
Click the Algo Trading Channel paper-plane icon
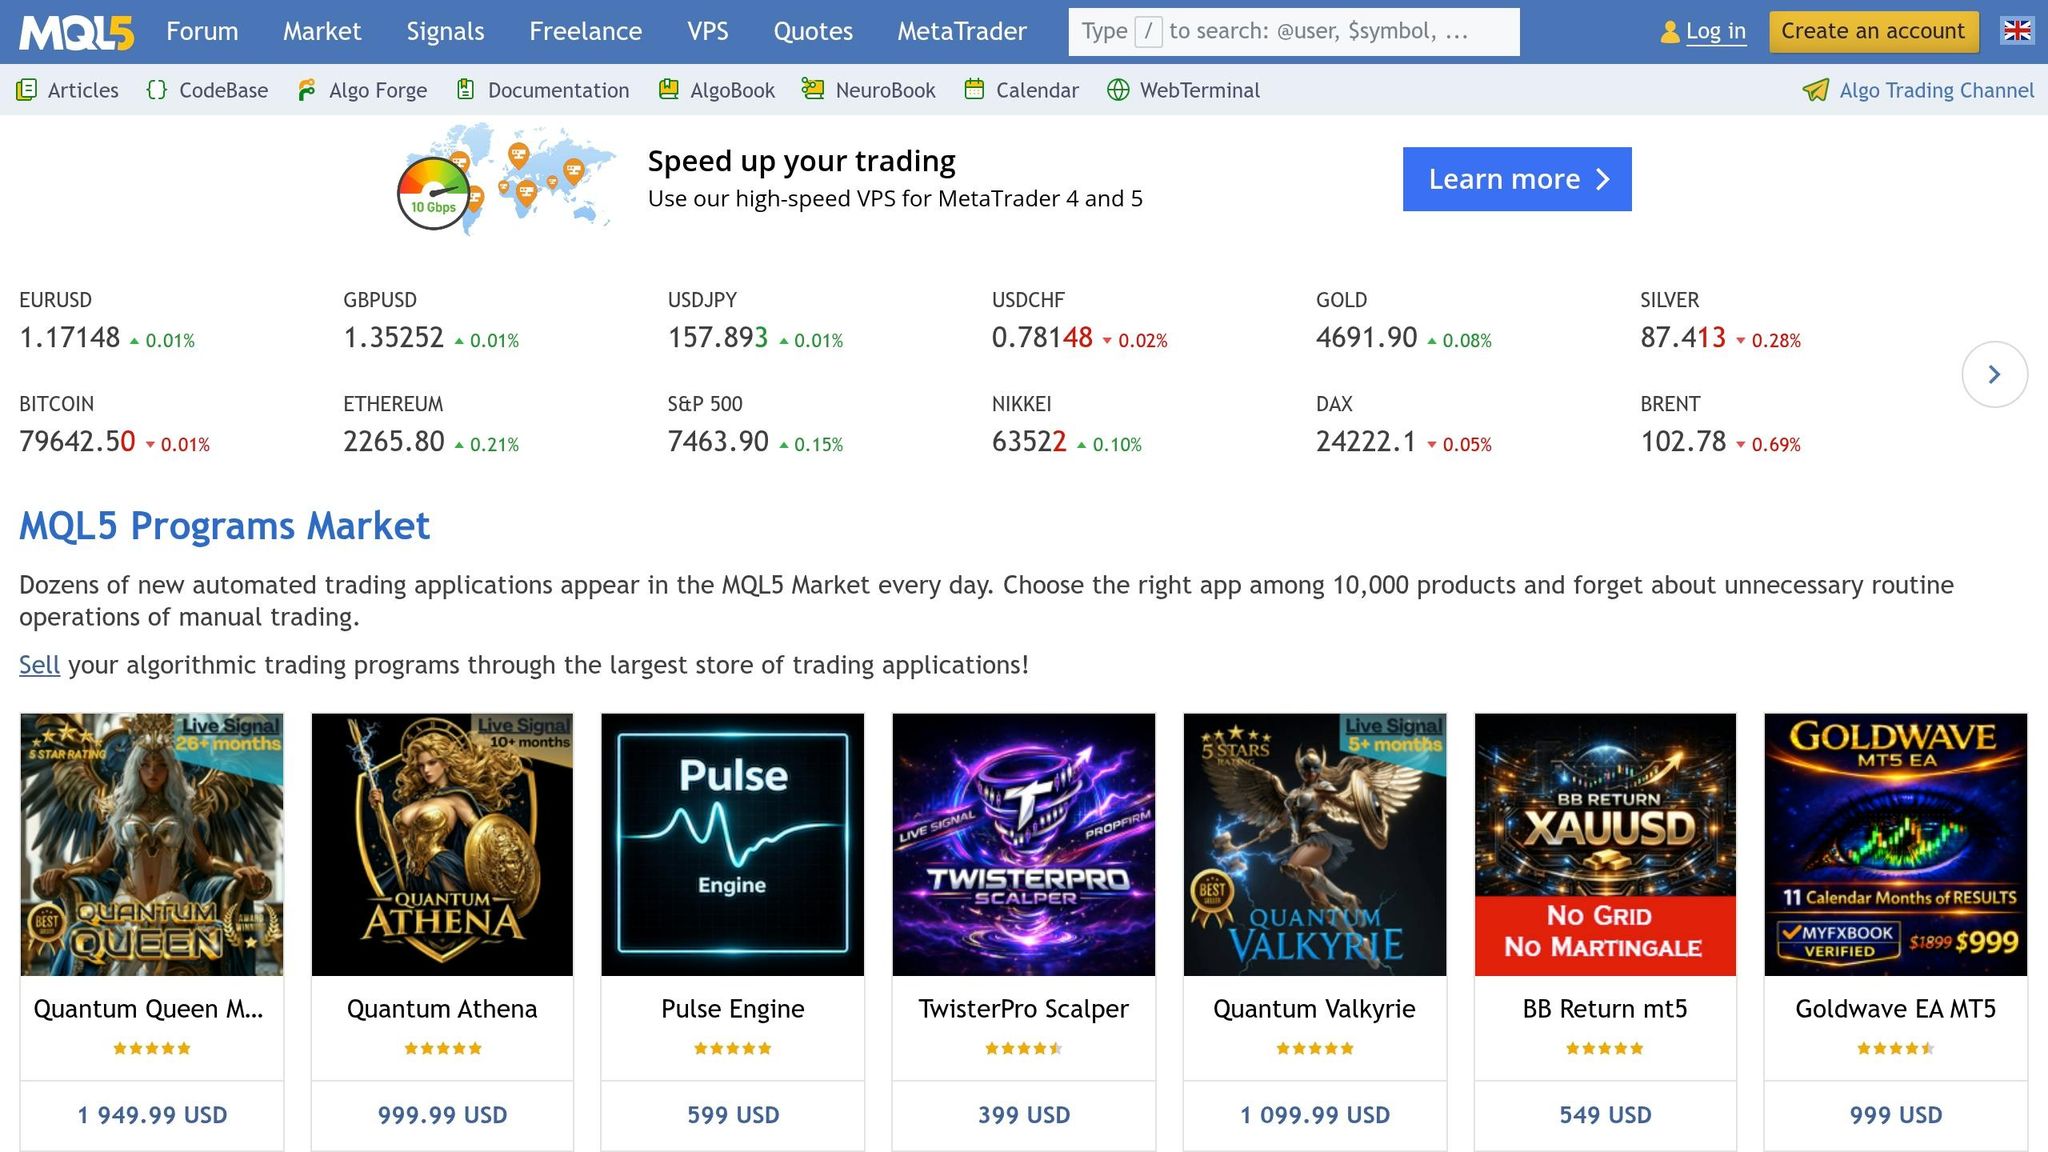[x=1816, y=90]
